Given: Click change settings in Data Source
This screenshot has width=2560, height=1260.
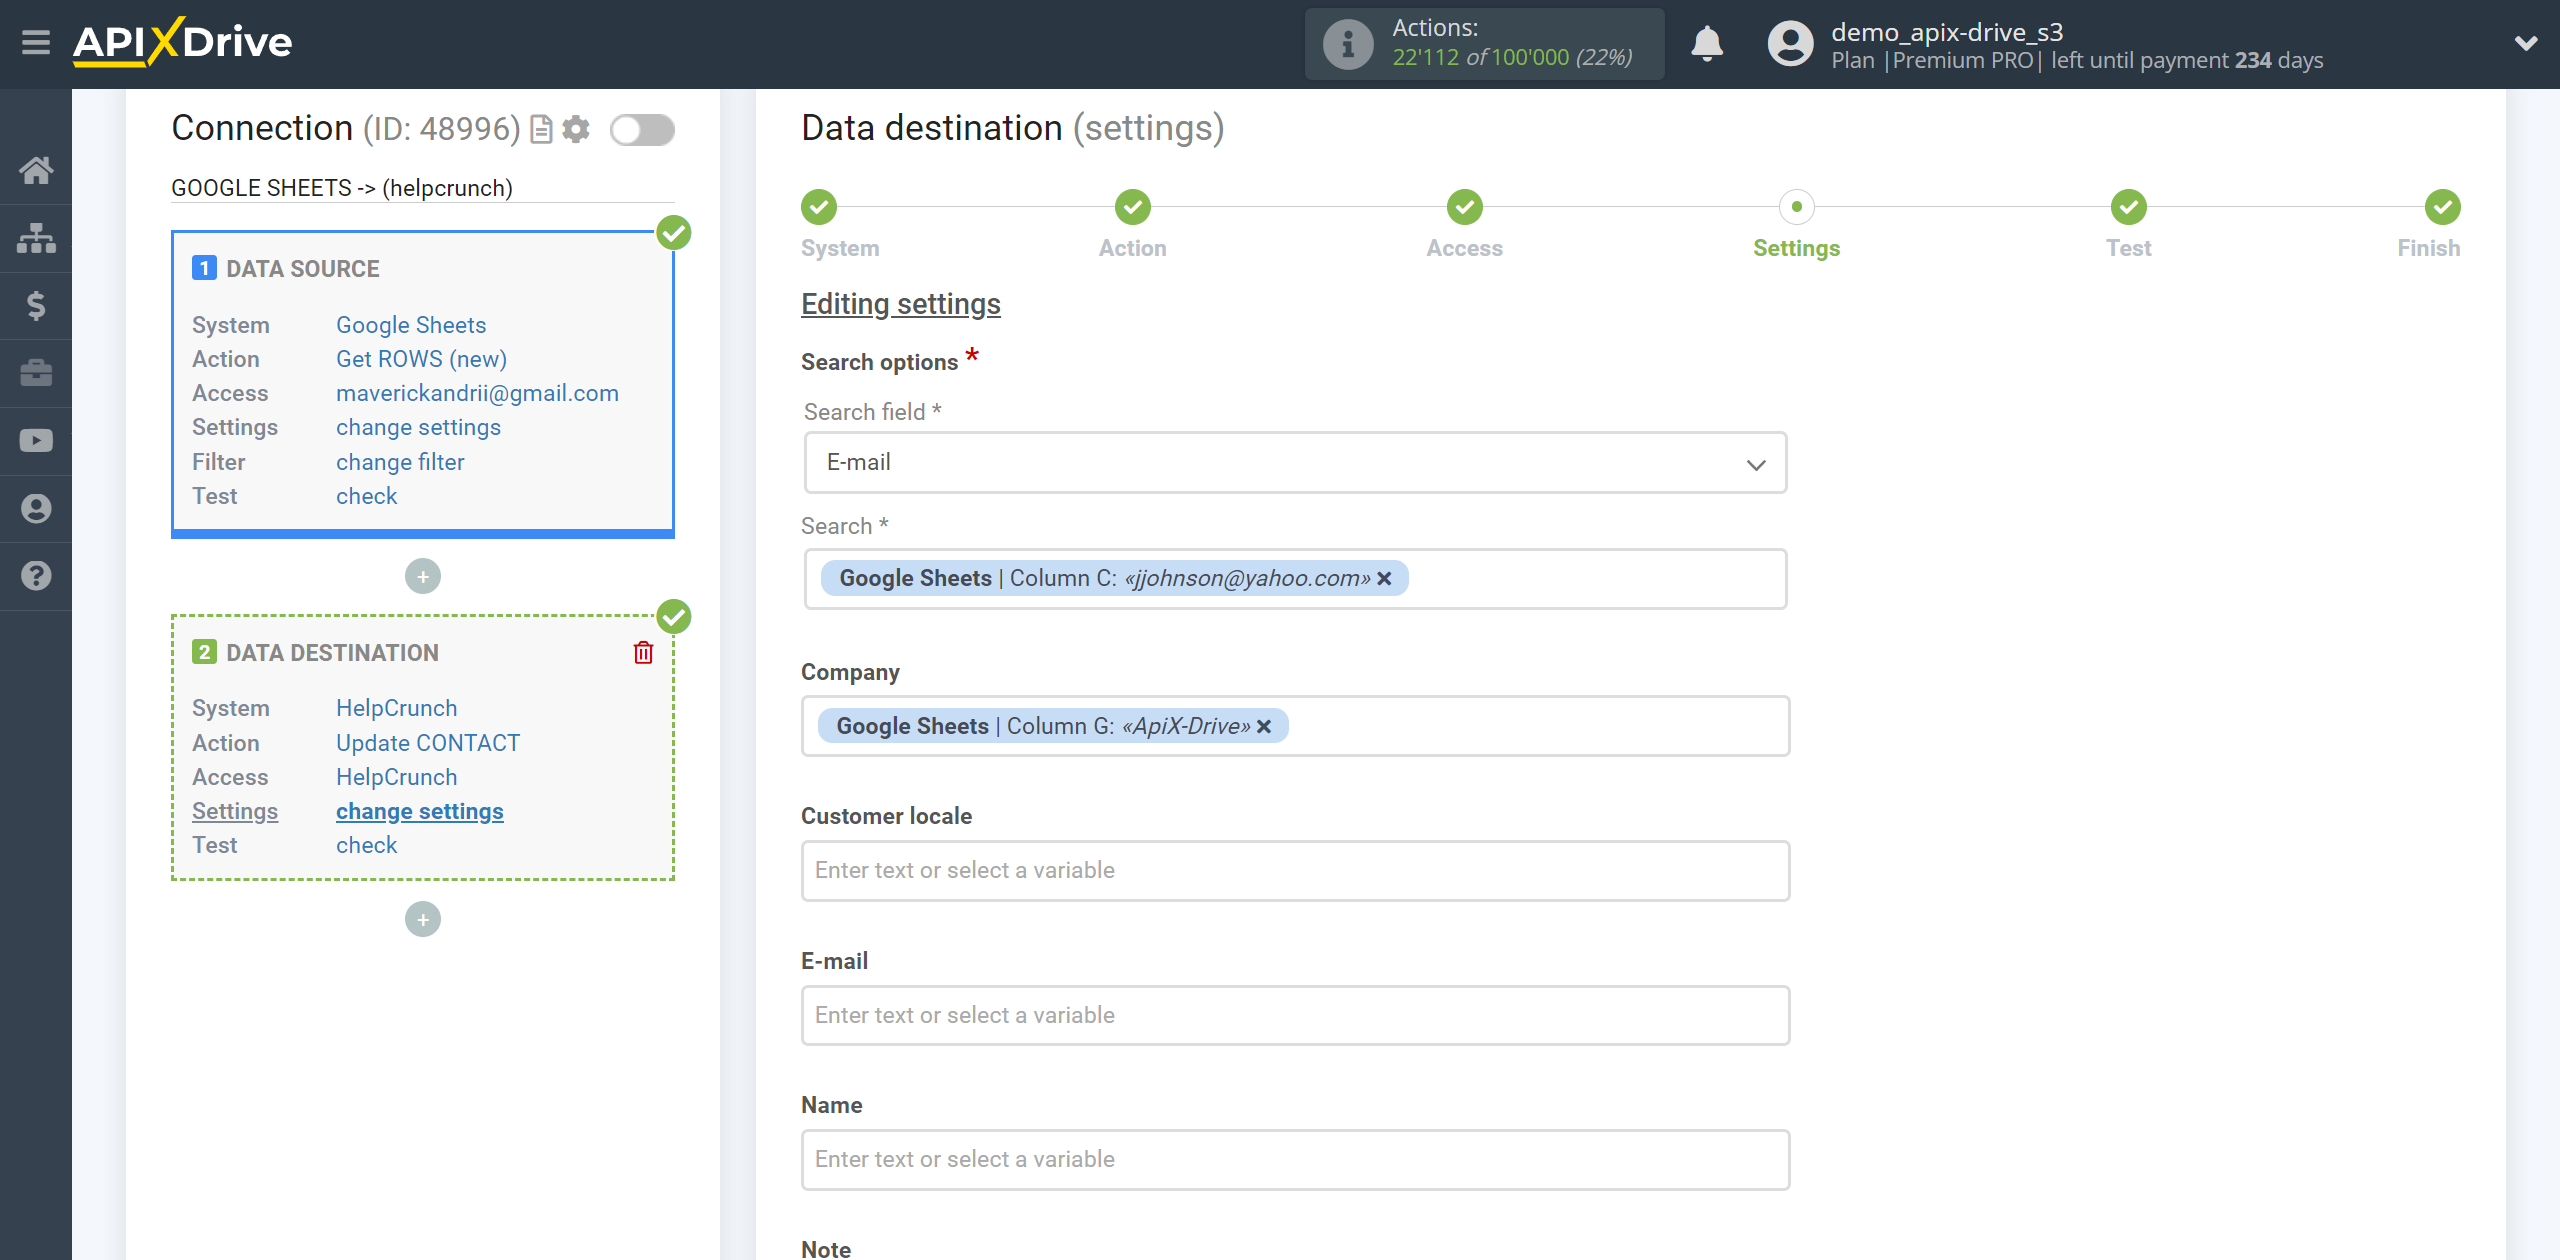Looking at the screenshot, I should pos(418,427).
